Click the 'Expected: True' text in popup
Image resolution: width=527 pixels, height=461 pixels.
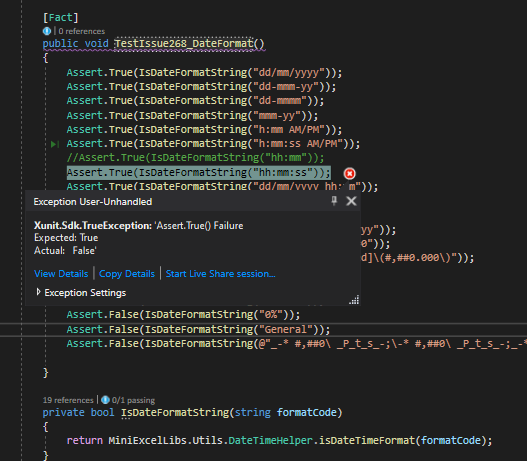tap(66, 238)
